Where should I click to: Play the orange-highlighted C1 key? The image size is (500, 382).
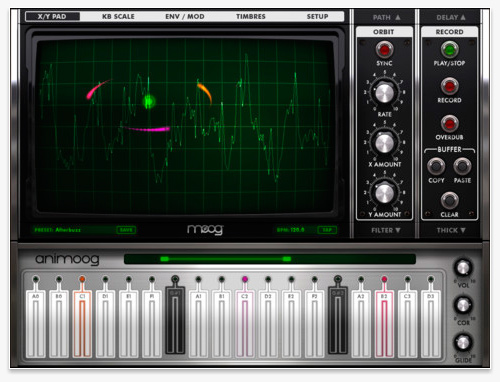tap(82, 323)
